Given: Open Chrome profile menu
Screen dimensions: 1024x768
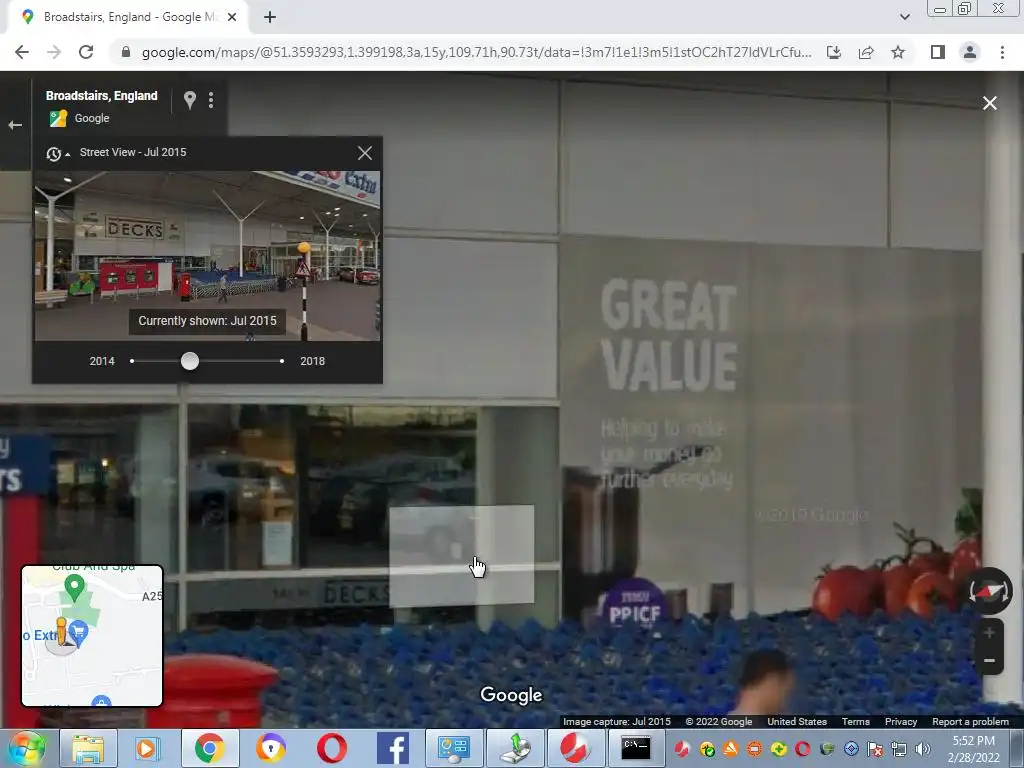Looking at the screenshot, I should pyautogui.click(x=970, y=52).
